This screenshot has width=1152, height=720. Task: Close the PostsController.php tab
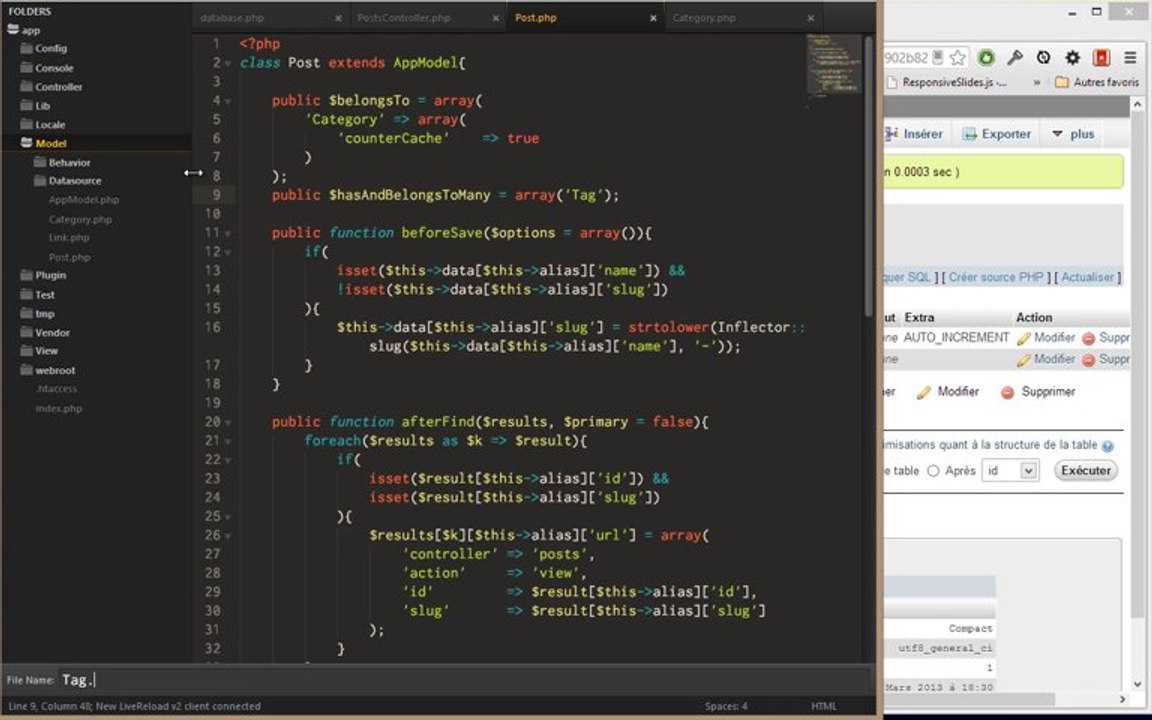(x=495, y=18)
